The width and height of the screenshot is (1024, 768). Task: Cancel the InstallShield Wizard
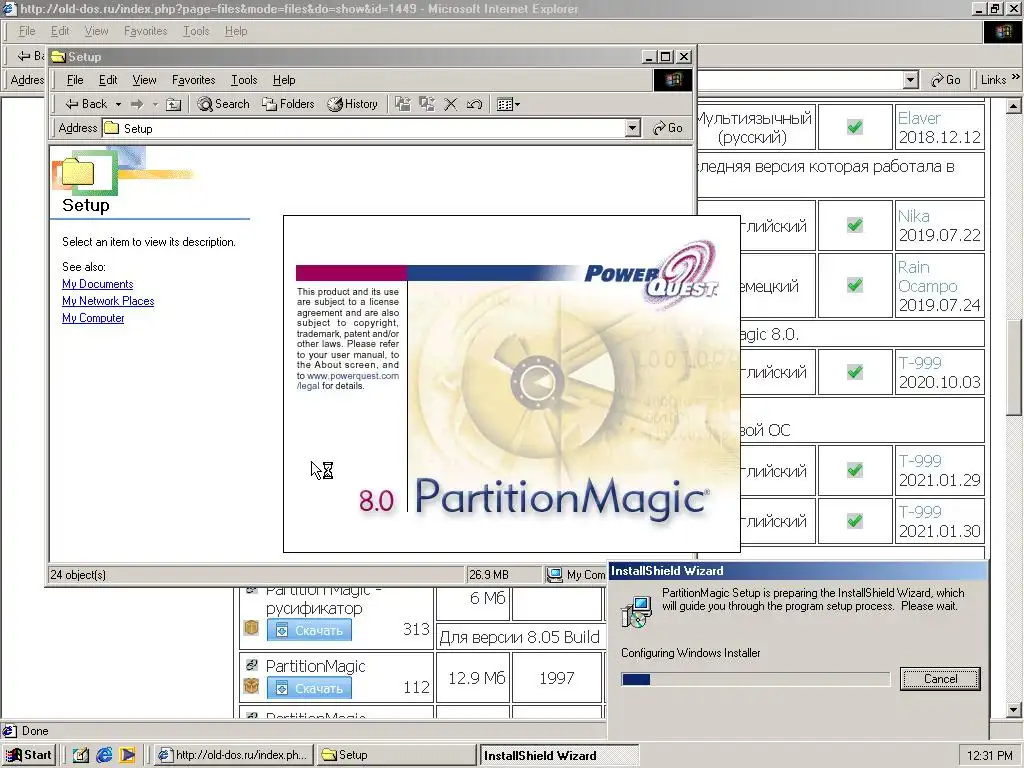pos(940,679)
